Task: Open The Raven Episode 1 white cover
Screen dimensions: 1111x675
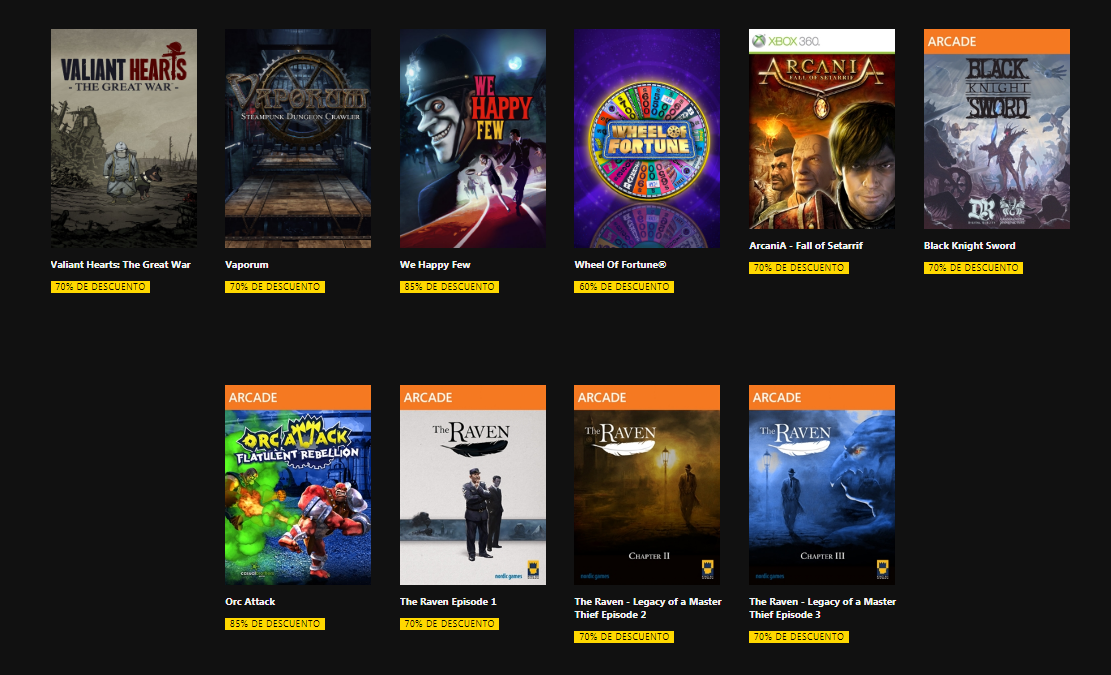Action: point(473,485)
